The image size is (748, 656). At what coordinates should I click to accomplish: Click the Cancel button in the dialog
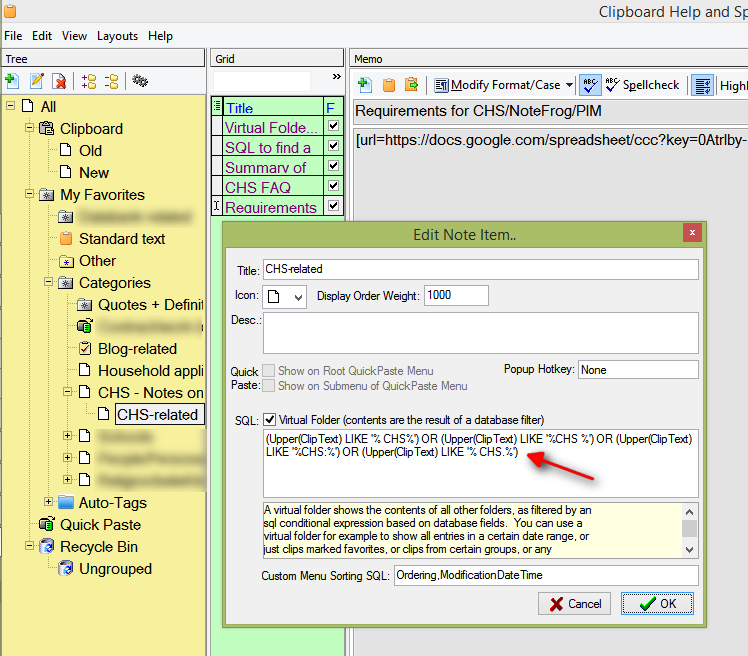pyautogui.click(x=574, y=604)
